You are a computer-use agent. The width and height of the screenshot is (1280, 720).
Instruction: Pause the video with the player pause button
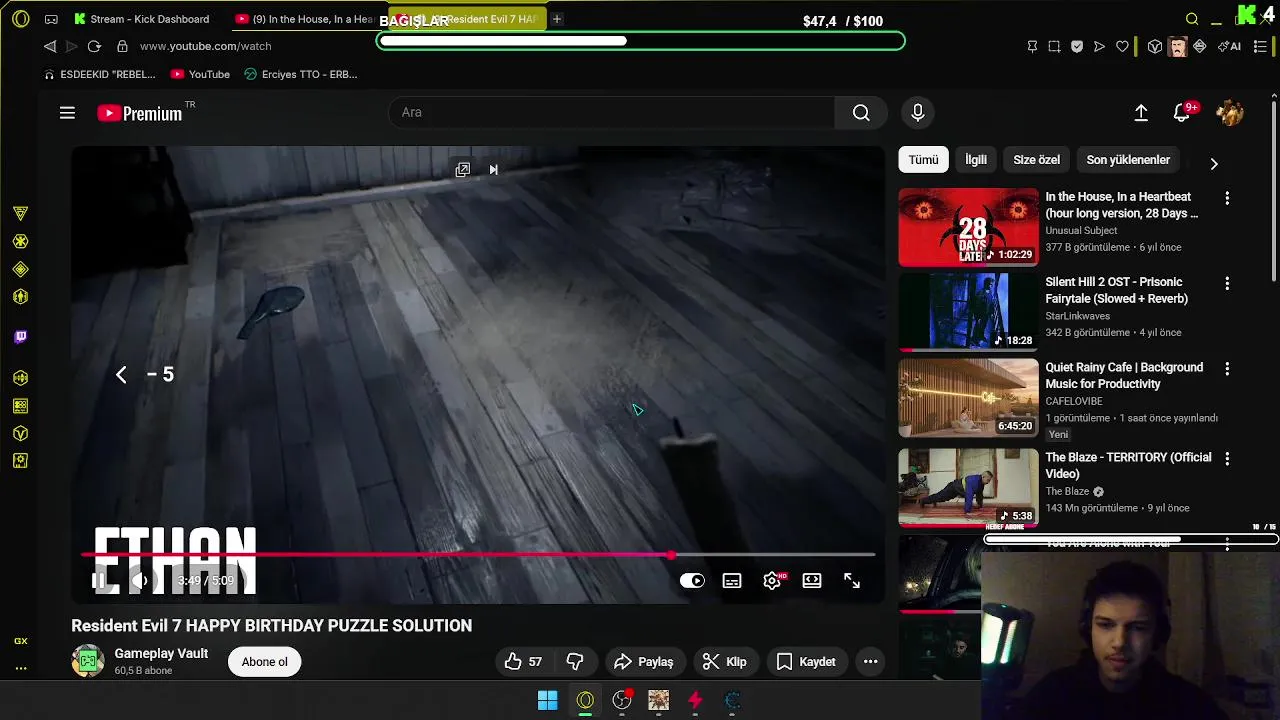coord(98,580)
